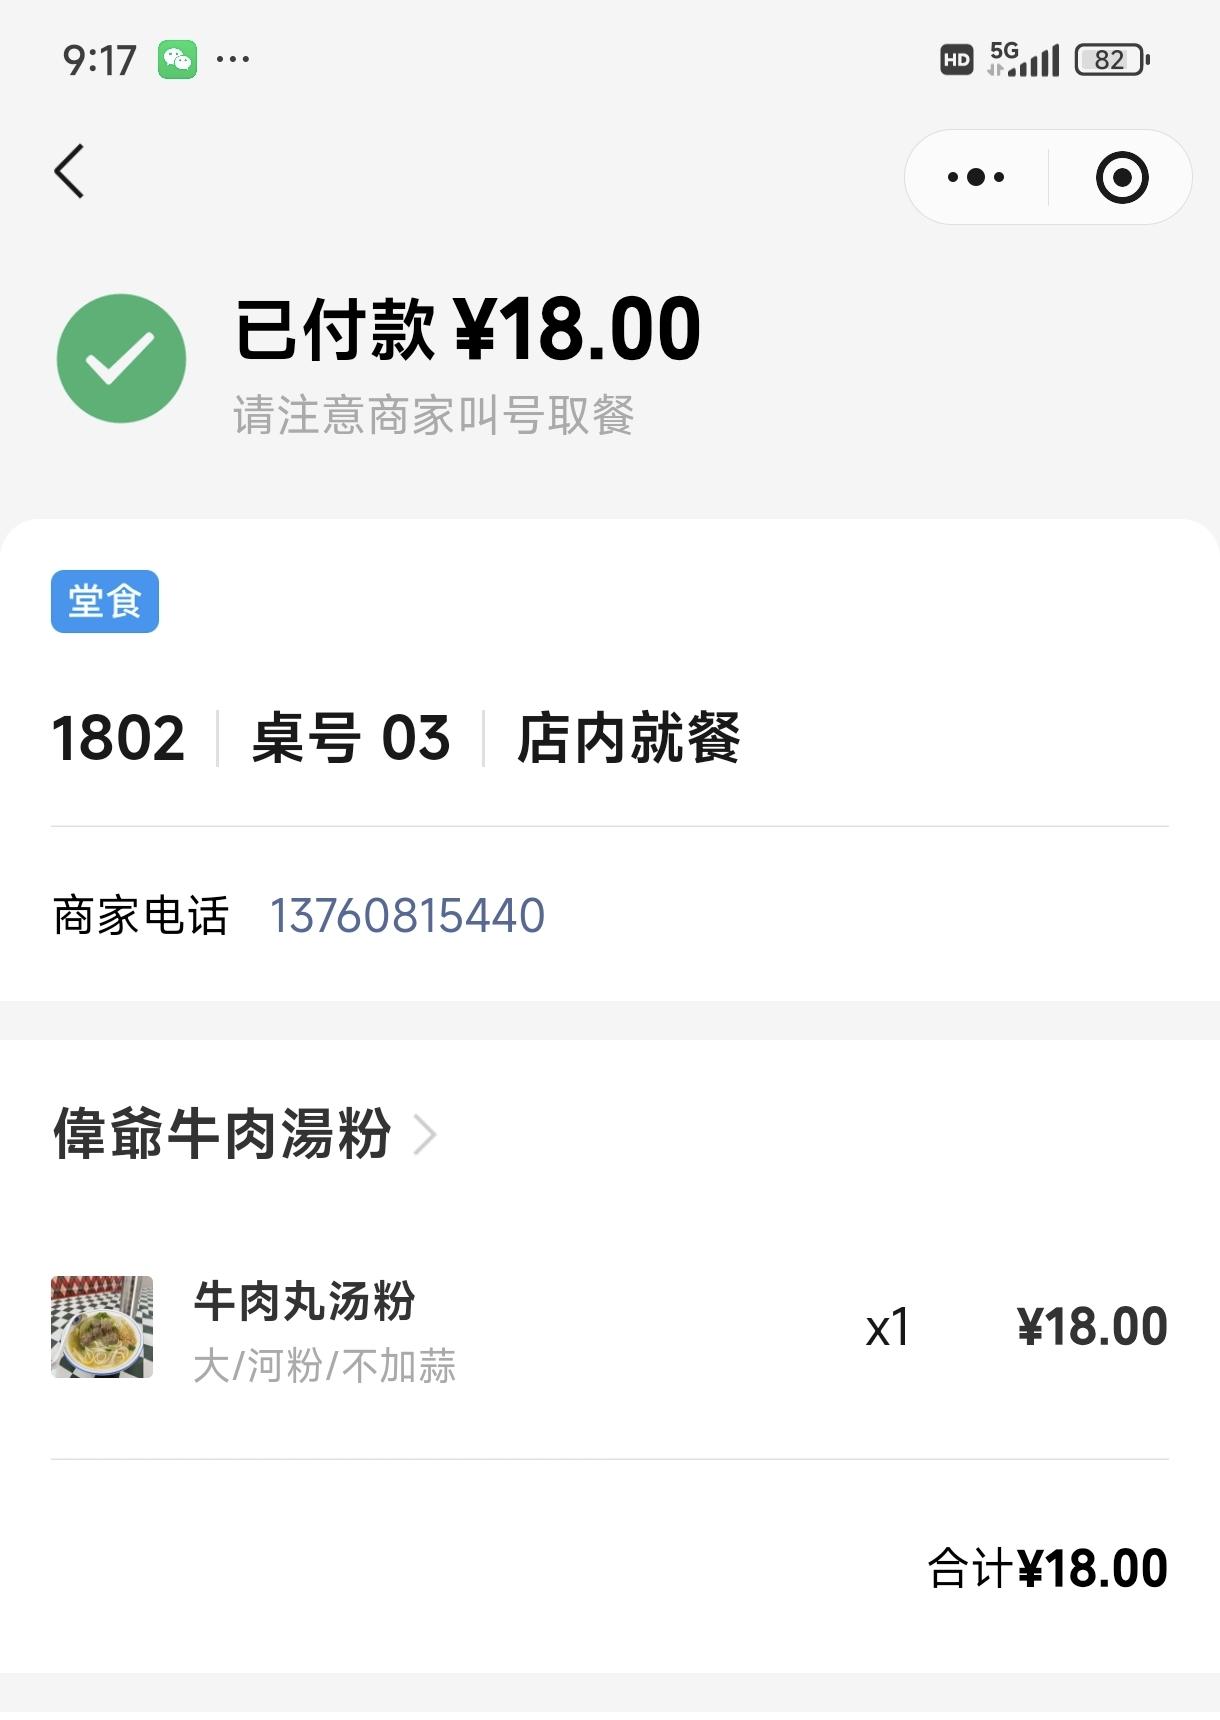Tap the WeChat status bar icon

(178, 60)
